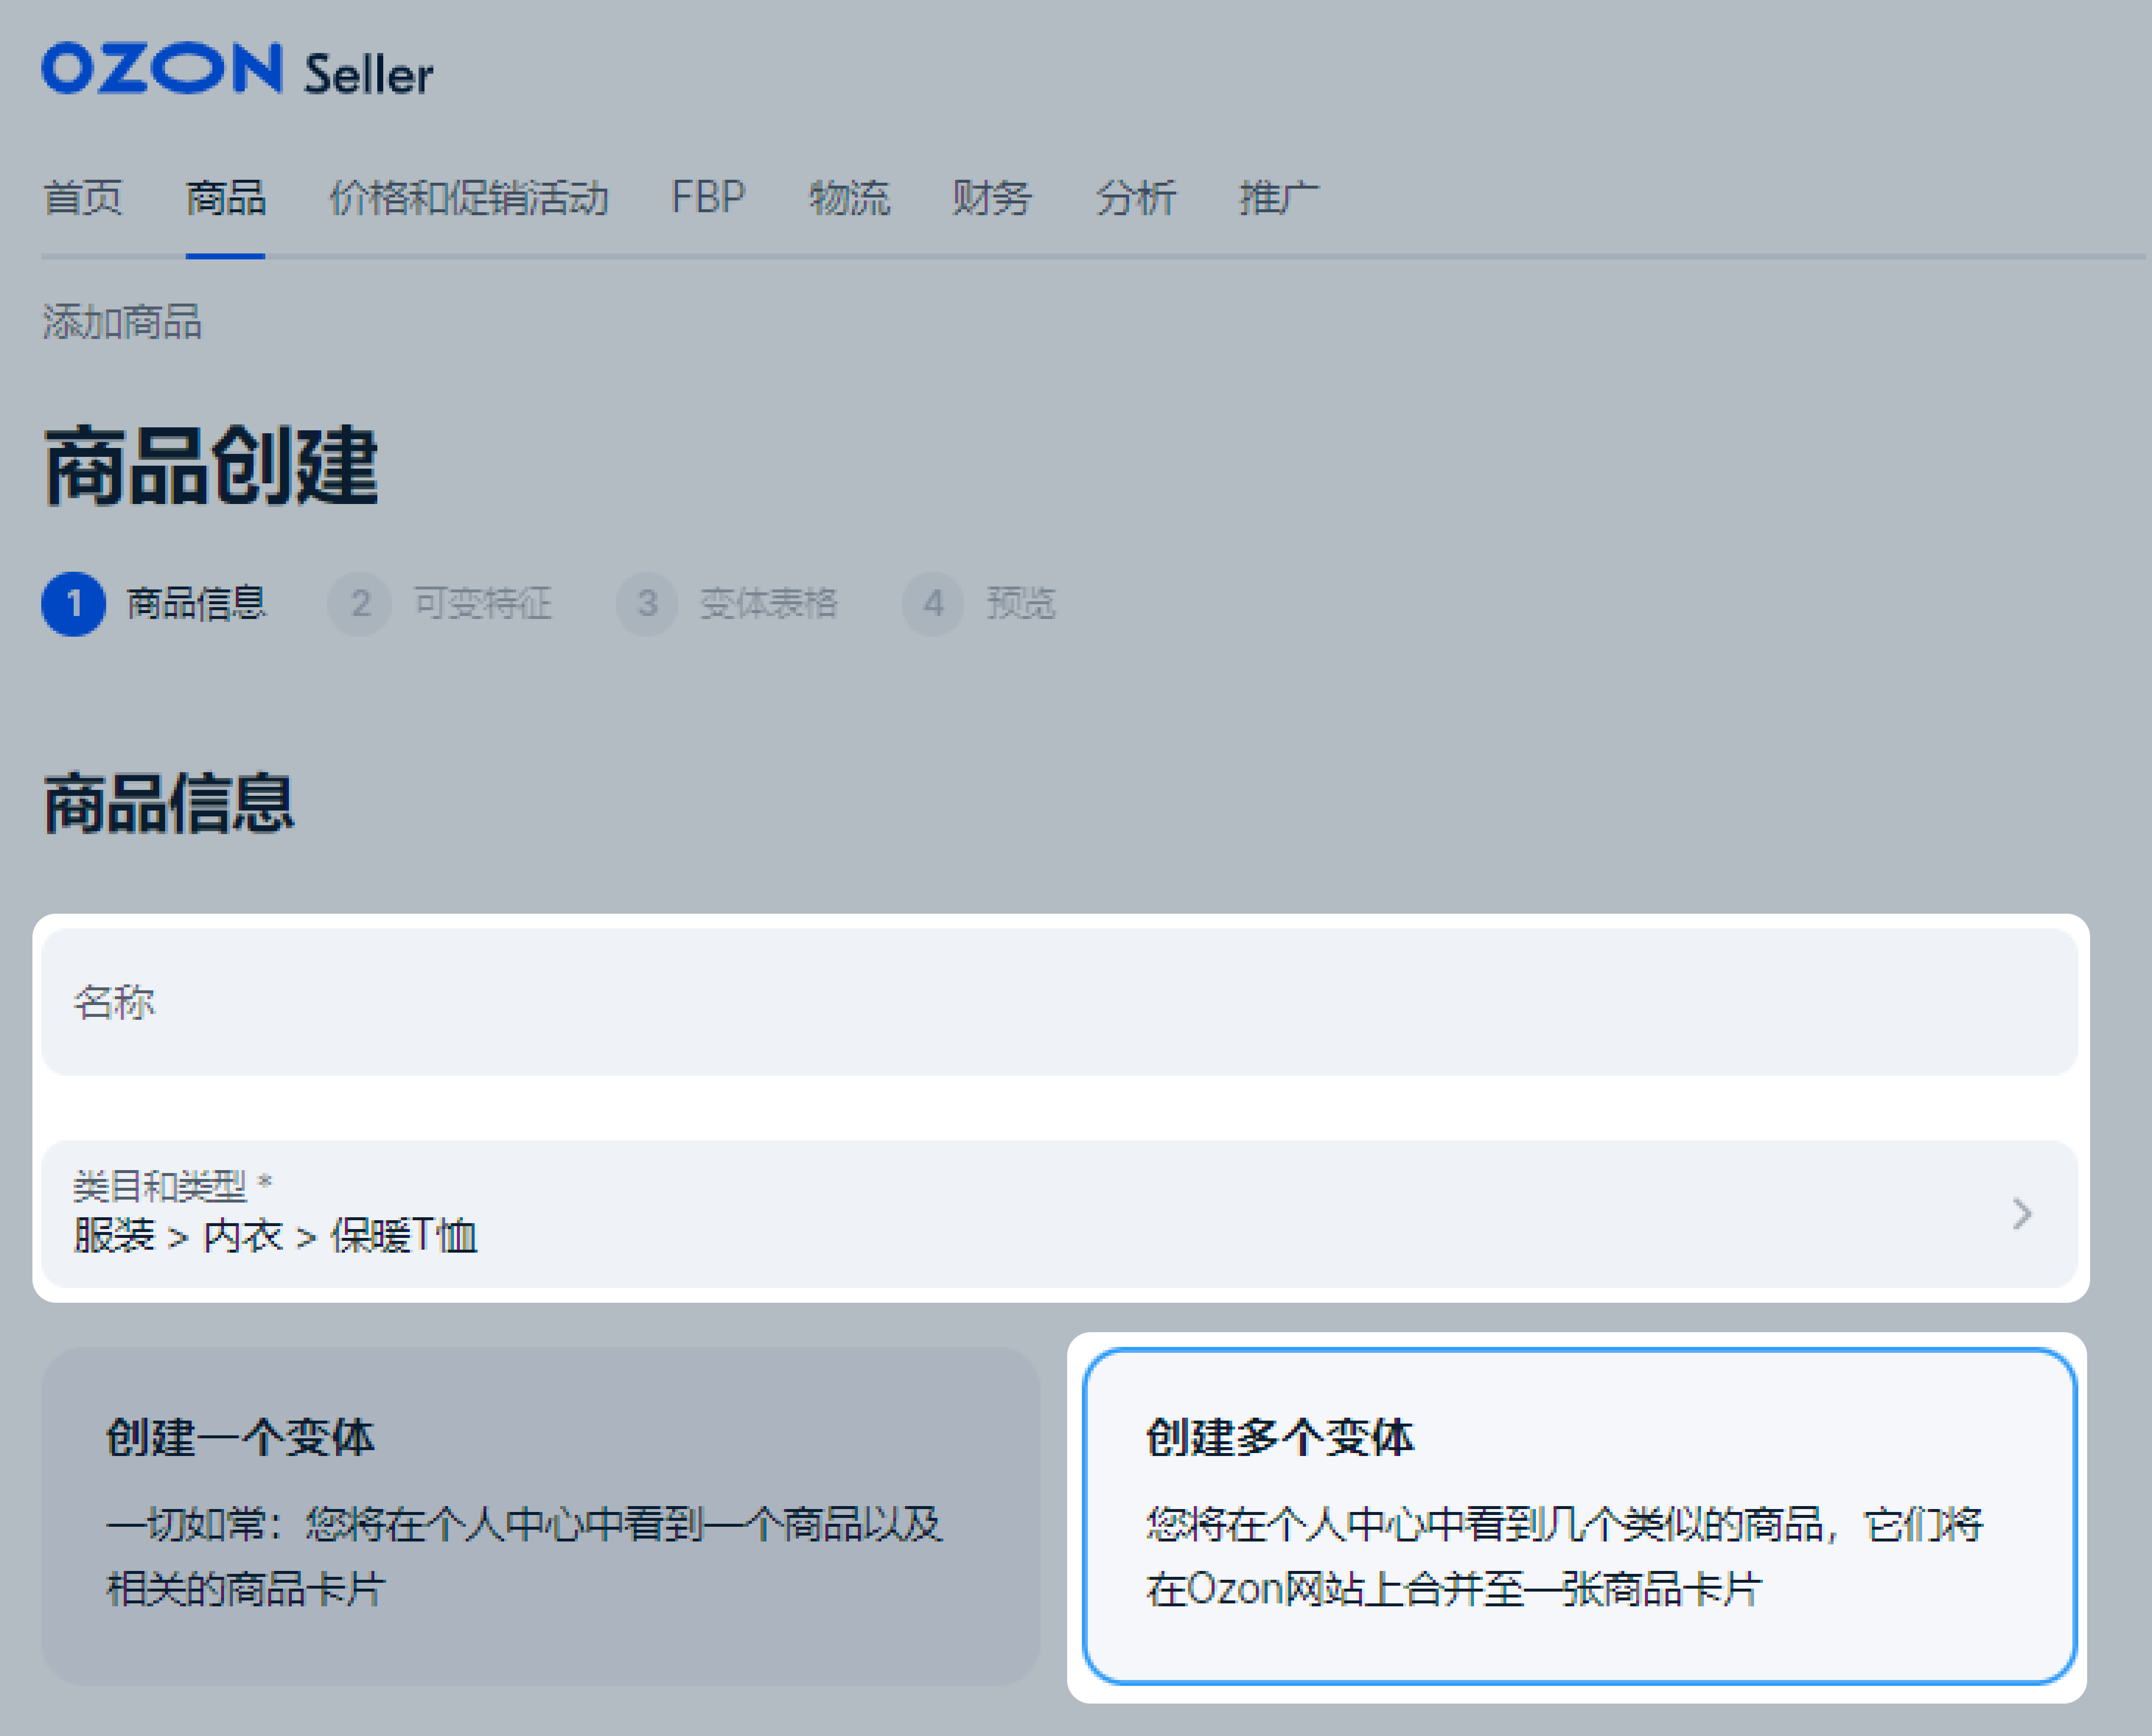Open the 类目和类型 category selector

pyautogui.click(x=1060, y=1214)
